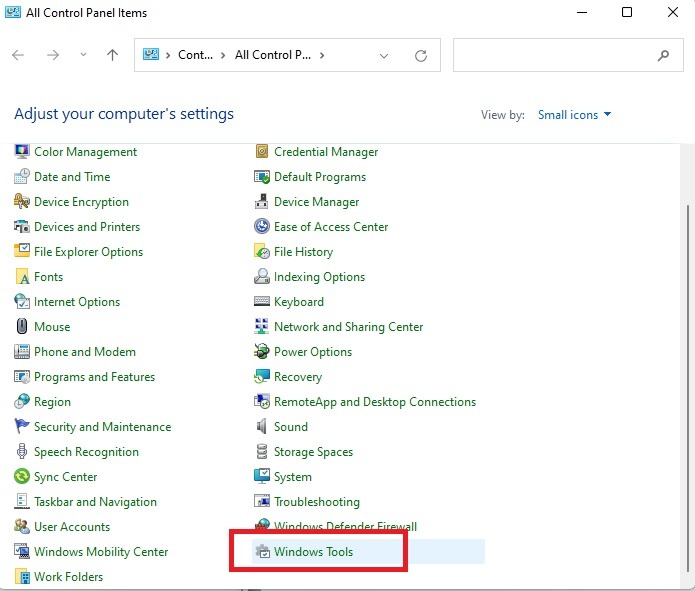Open the Device Manager link
Viewport: 695px width, 591px height.
click(x=316, y=202)
